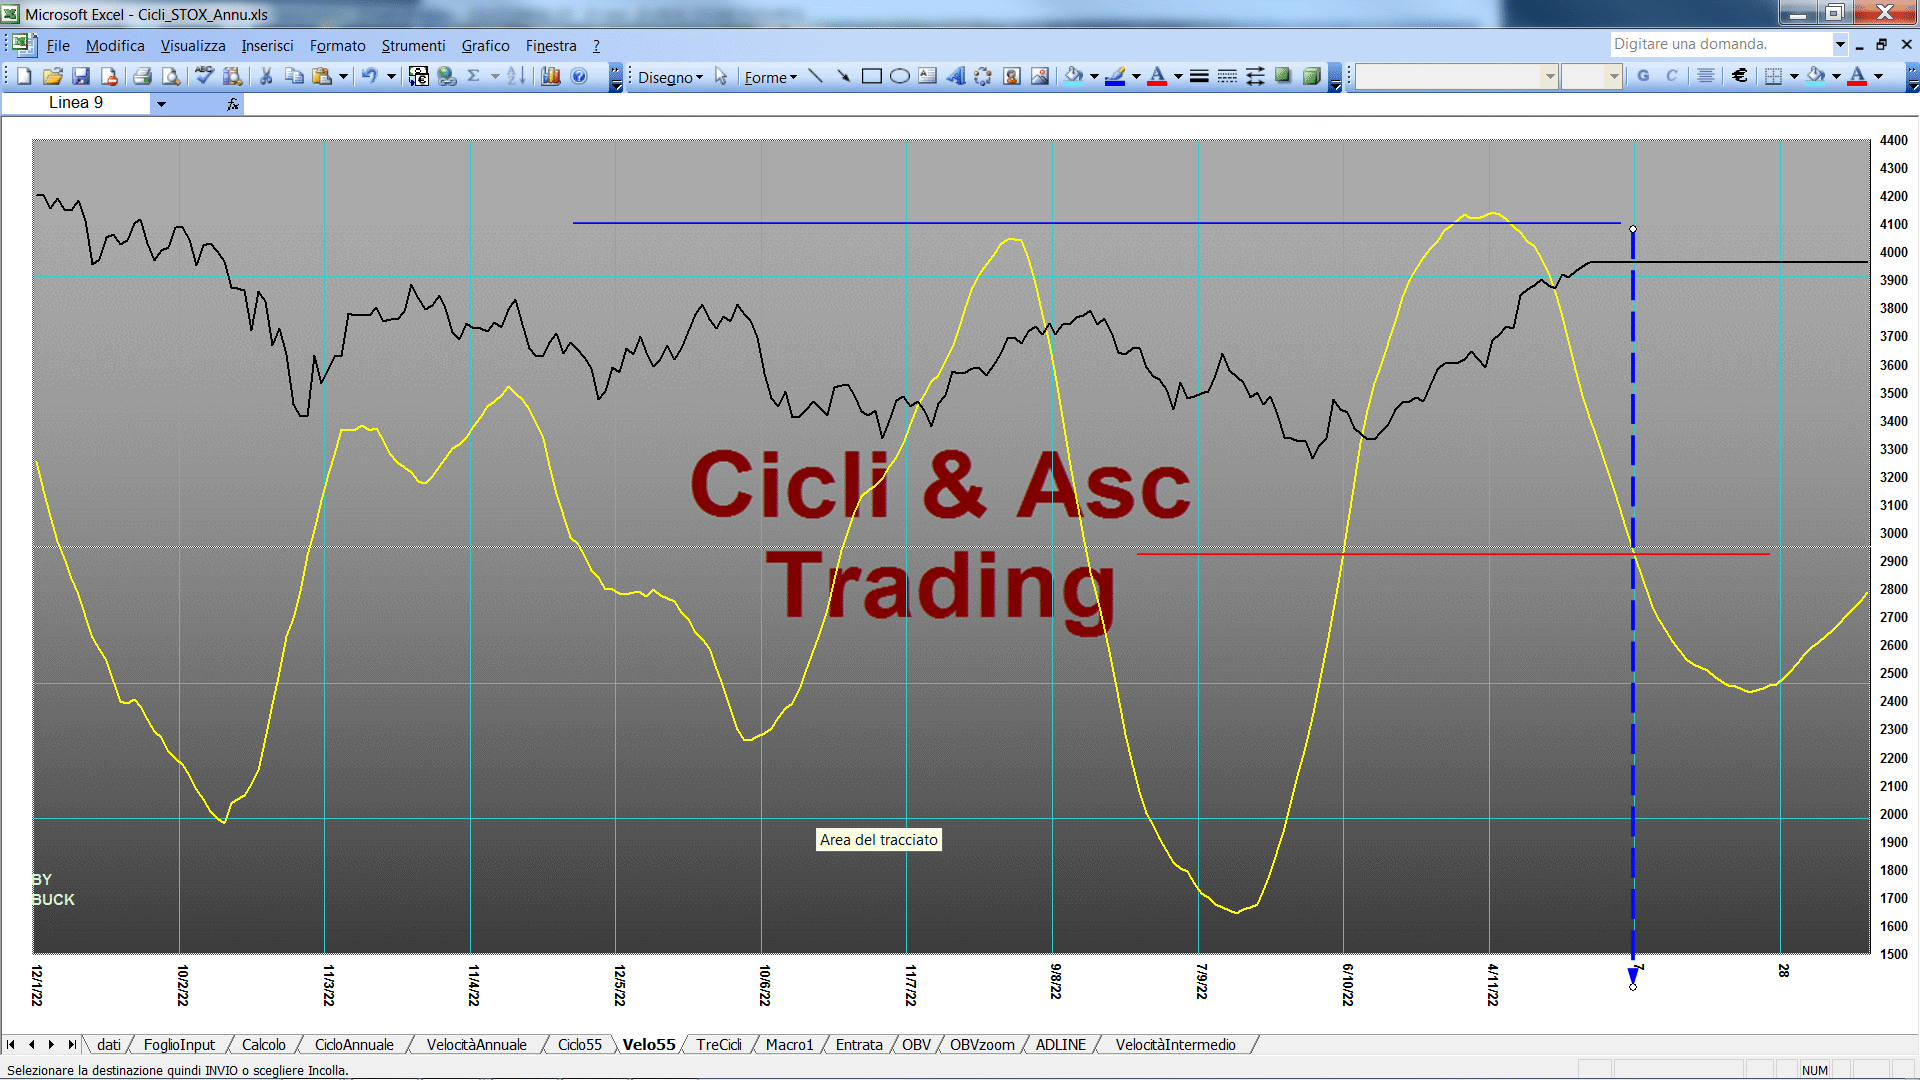This screenshot has width=1920, height=1080.
Task: Switch to the OBVzoom sheet tab
Action: [x=982, y=1045]
